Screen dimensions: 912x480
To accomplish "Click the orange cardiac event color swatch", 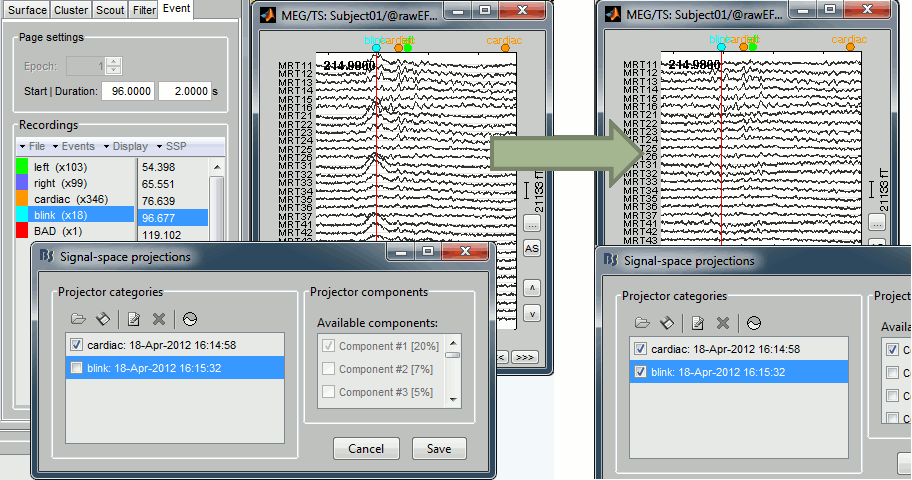I will pos(24,199).
